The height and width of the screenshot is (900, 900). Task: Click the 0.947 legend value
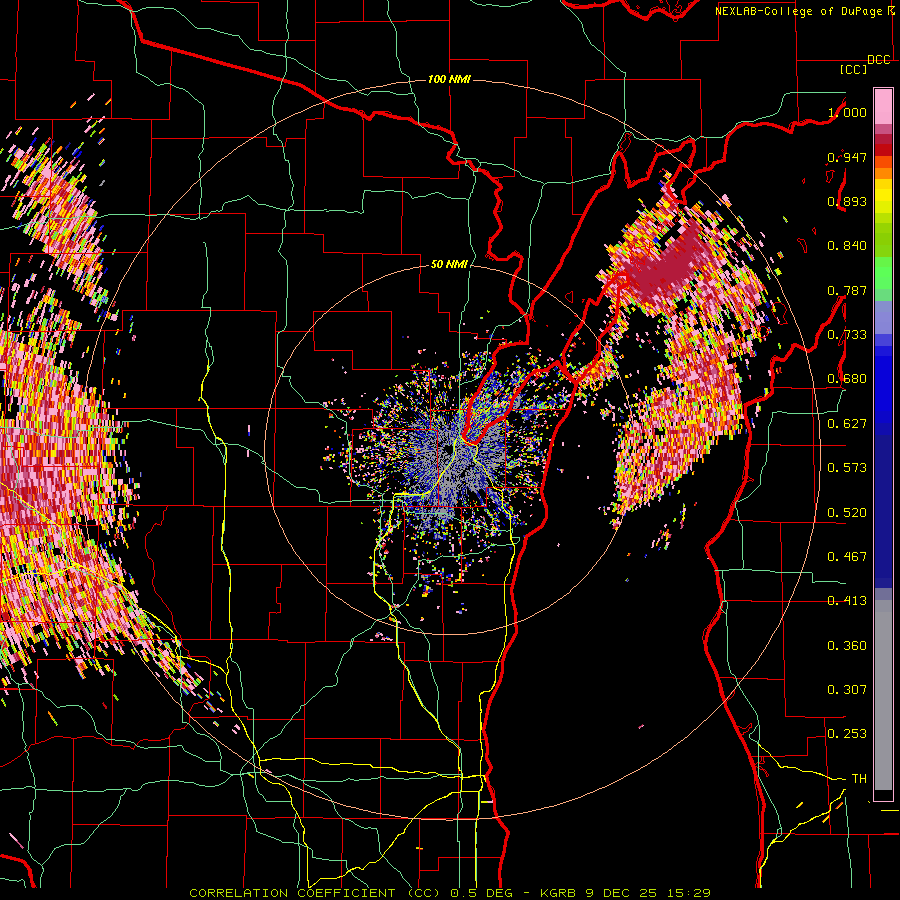tap(847, 157)
